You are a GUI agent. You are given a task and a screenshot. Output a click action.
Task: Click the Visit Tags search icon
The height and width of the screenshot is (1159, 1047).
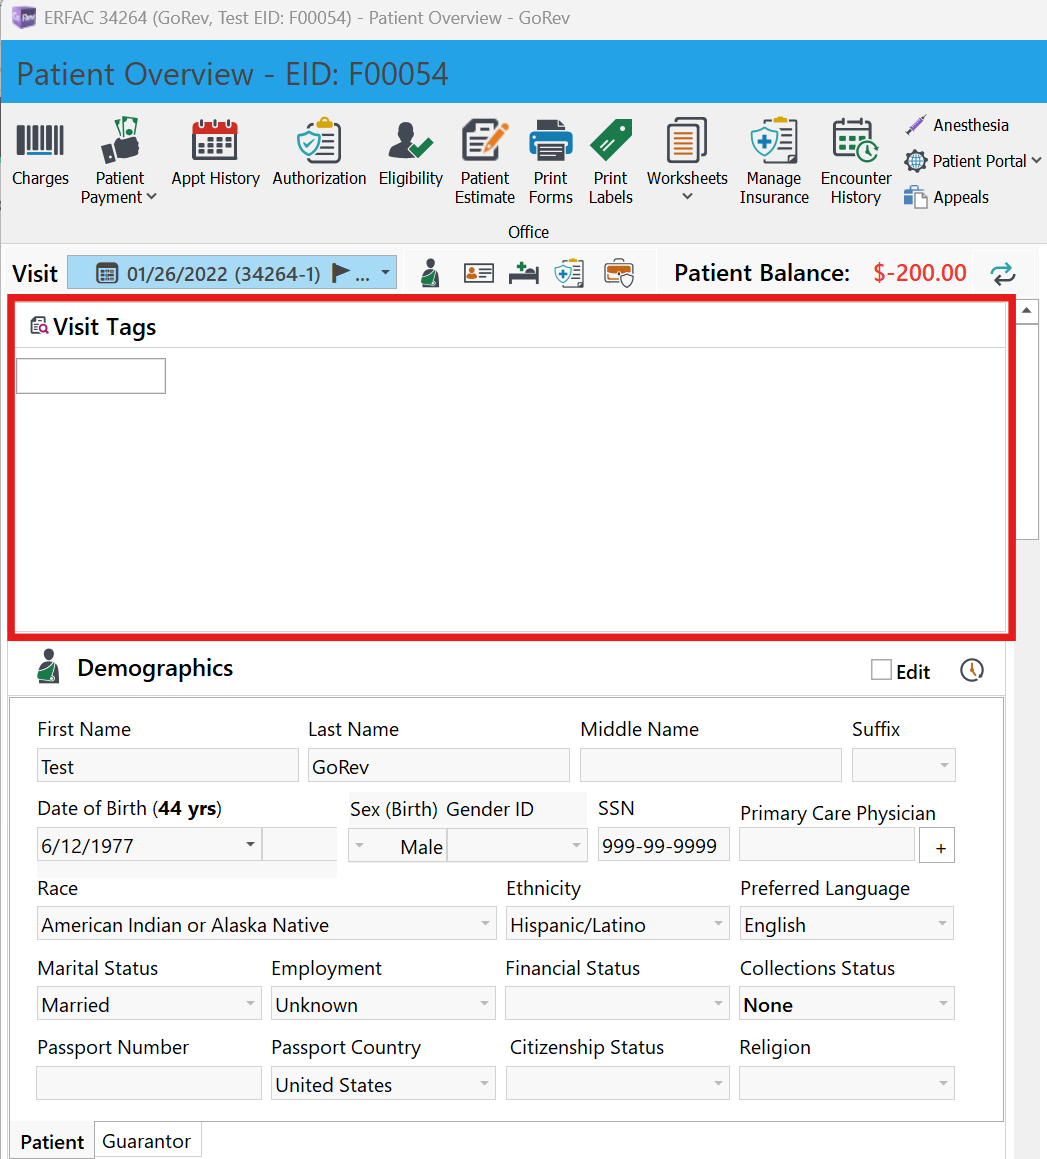click(39, 325)
